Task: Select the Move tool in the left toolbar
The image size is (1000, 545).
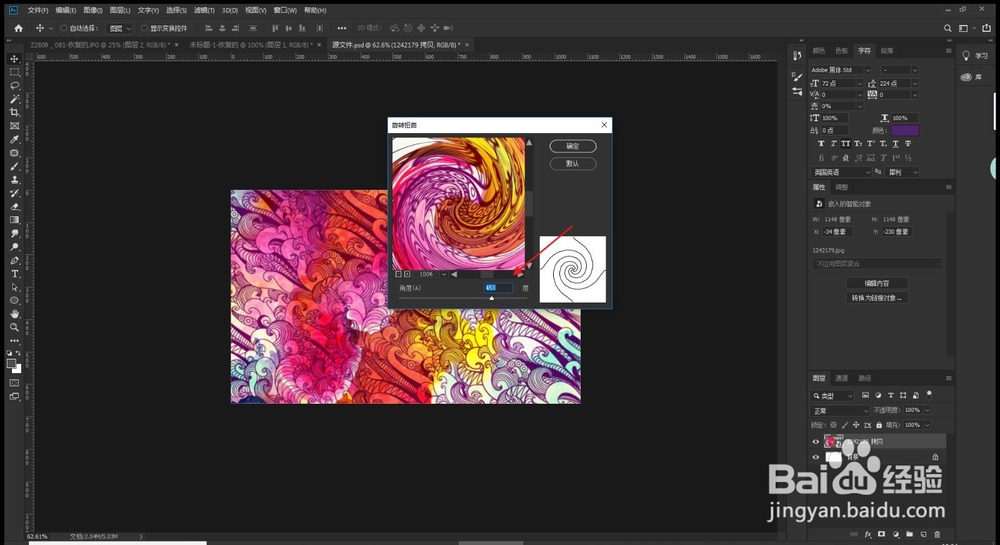Action: pyautogui.click(x=14, y=59)
